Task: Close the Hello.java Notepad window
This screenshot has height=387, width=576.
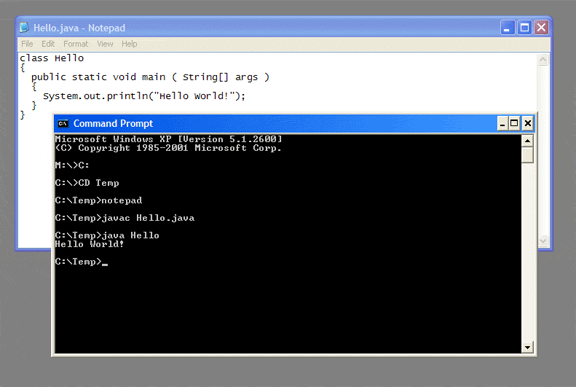Action: (x=541, y=28)
